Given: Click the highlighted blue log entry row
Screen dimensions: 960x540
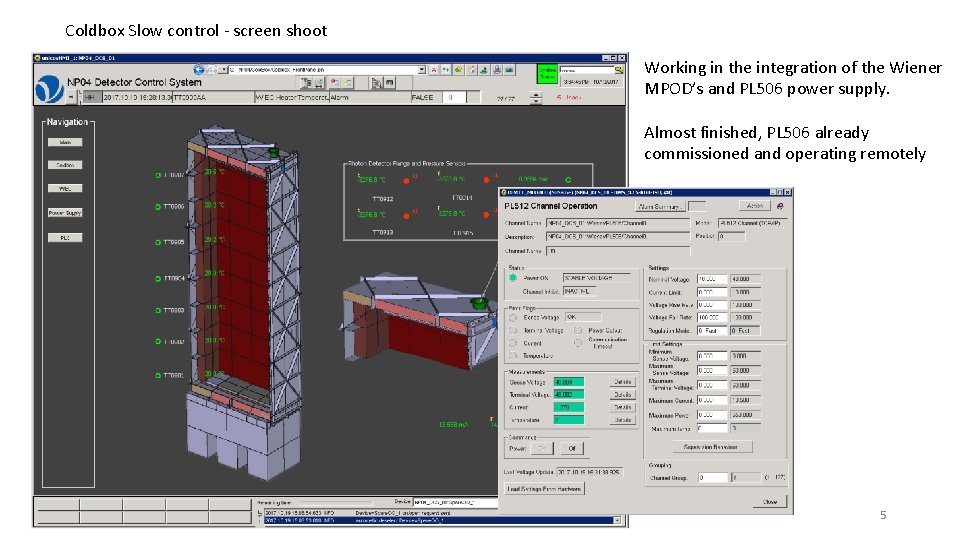Looking at the screenshot, I should (438, 521).
